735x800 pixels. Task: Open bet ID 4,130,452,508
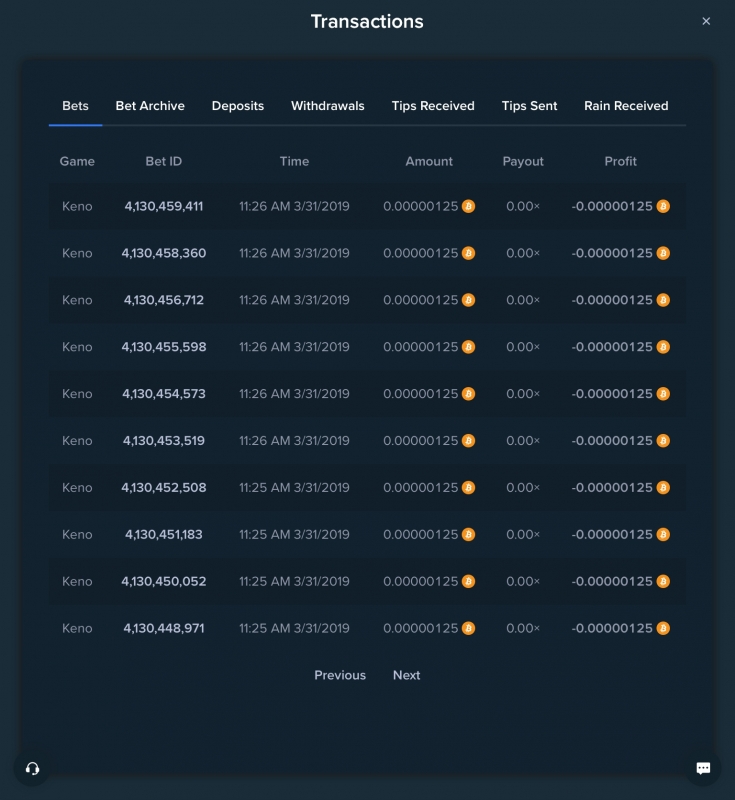(x=164, y=488)
